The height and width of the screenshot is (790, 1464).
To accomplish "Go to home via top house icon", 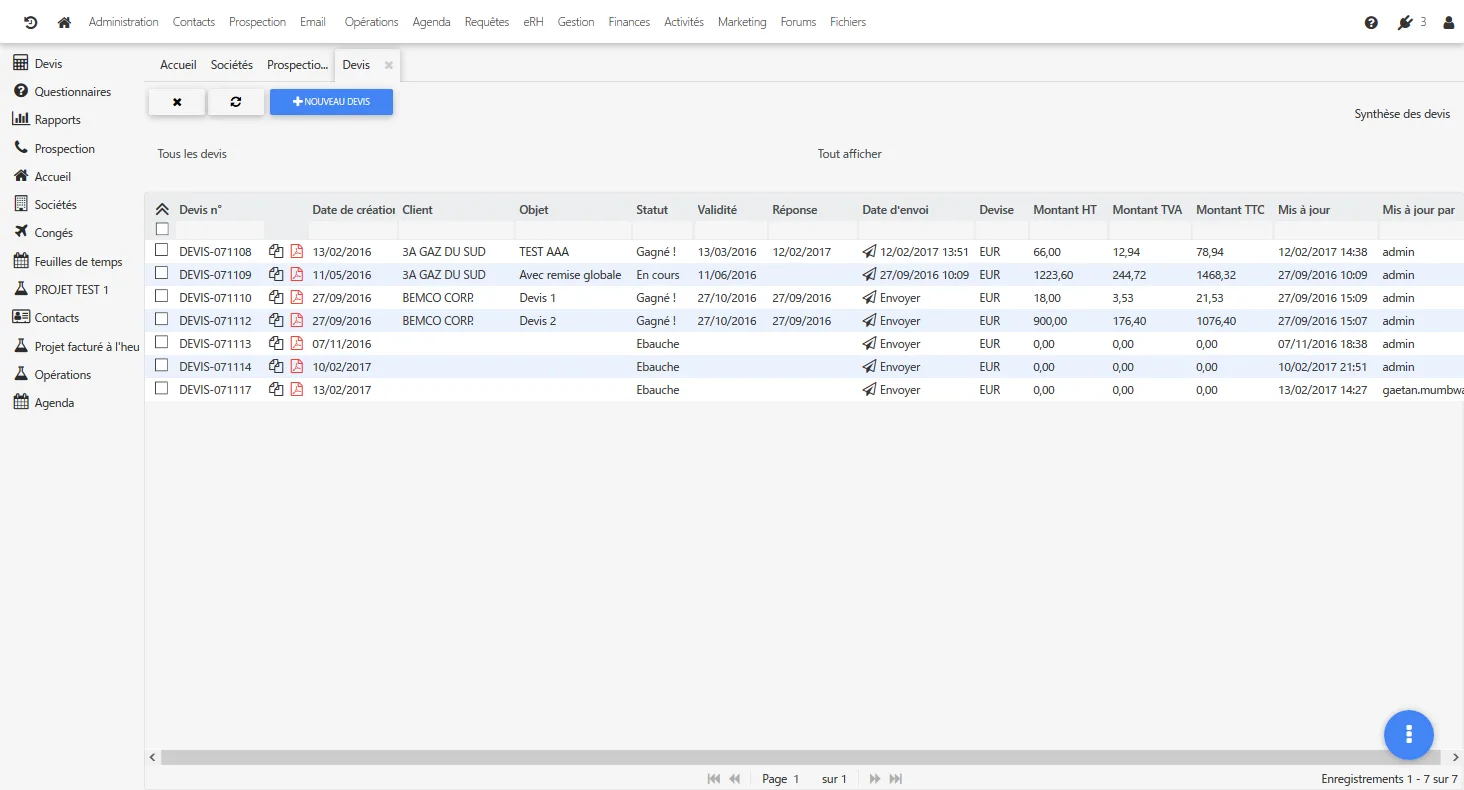I will [64, 22].
